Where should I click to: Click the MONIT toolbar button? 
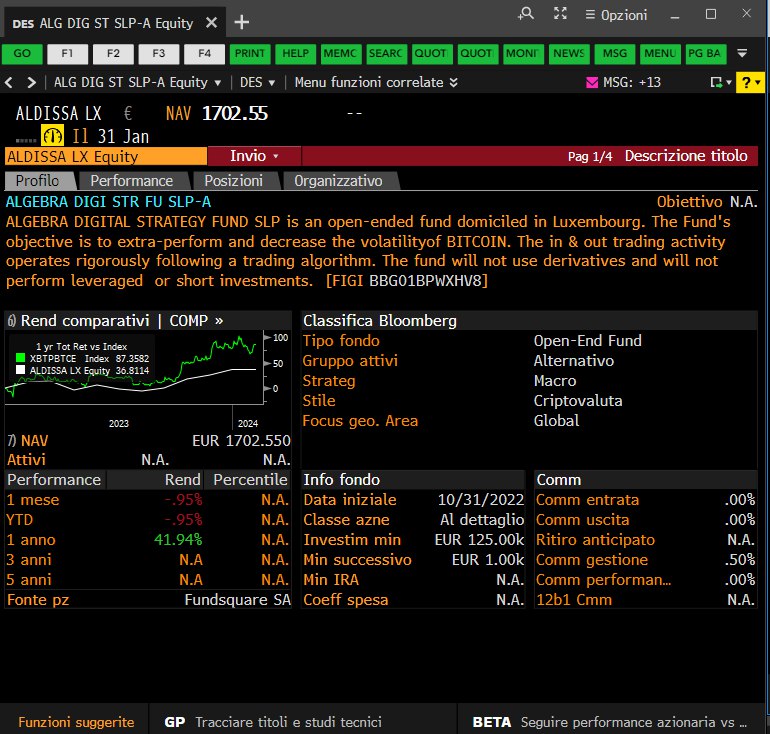pos(522,54)
